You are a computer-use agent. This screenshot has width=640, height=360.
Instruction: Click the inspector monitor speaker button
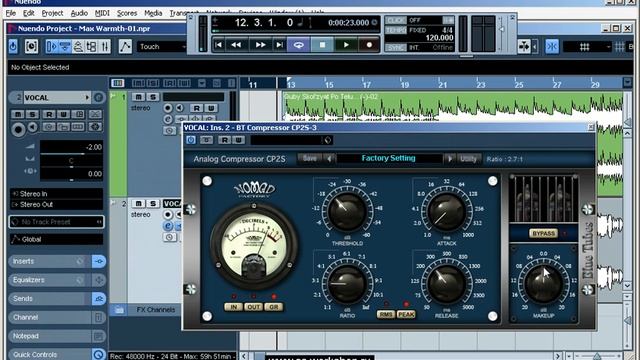[x=33, y=127]
